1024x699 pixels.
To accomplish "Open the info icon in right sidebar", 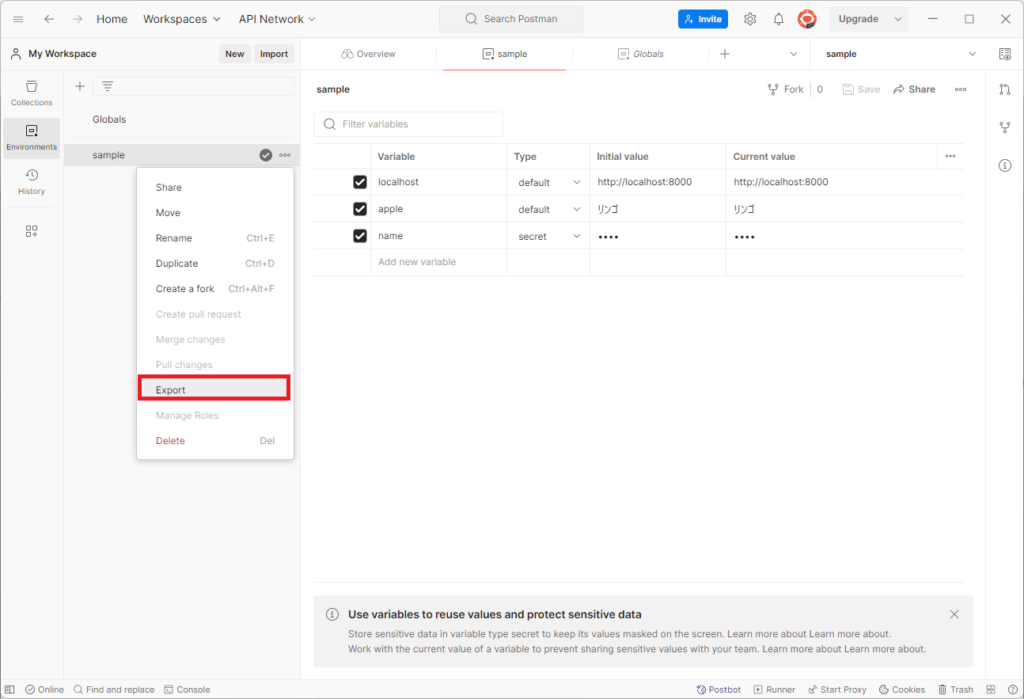I will click(1004, 165).
